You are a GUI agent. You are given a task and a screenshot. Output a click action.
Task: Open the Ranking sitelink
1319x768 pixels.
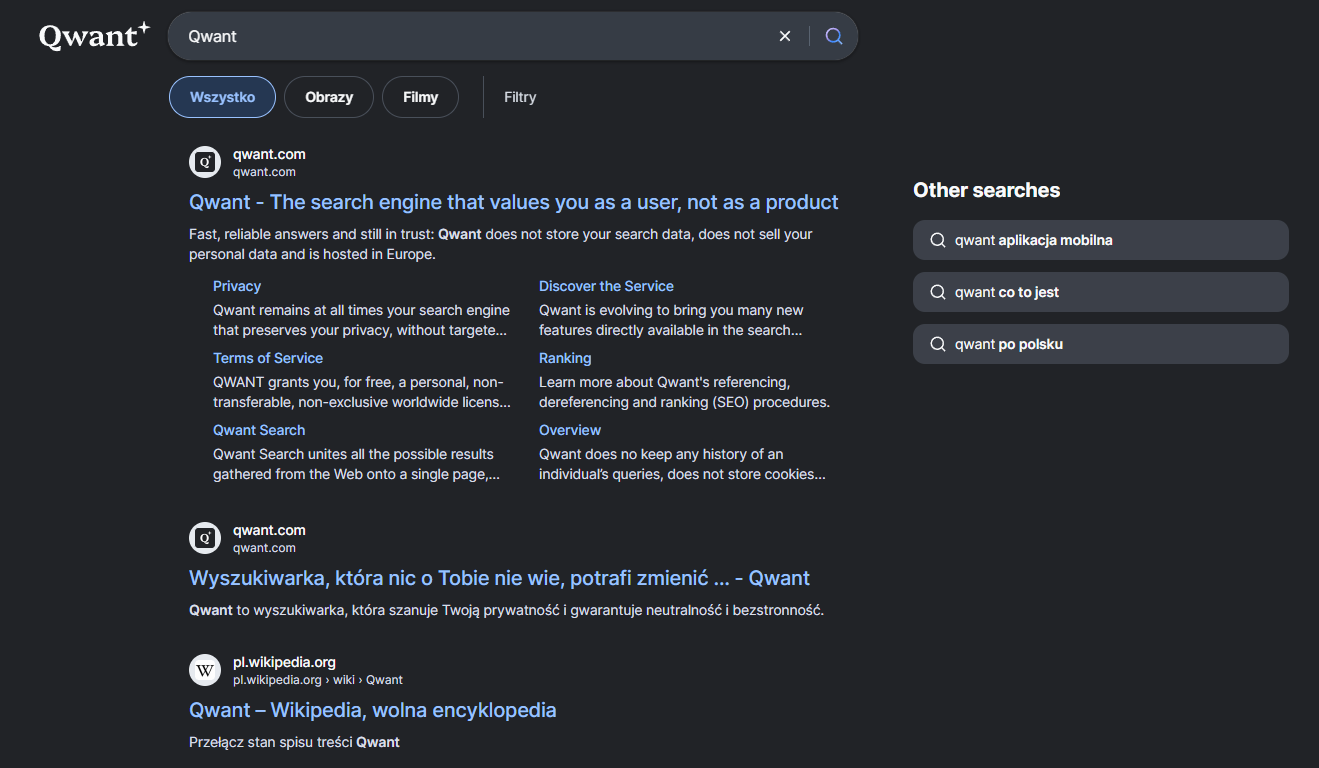click(565, 358)
